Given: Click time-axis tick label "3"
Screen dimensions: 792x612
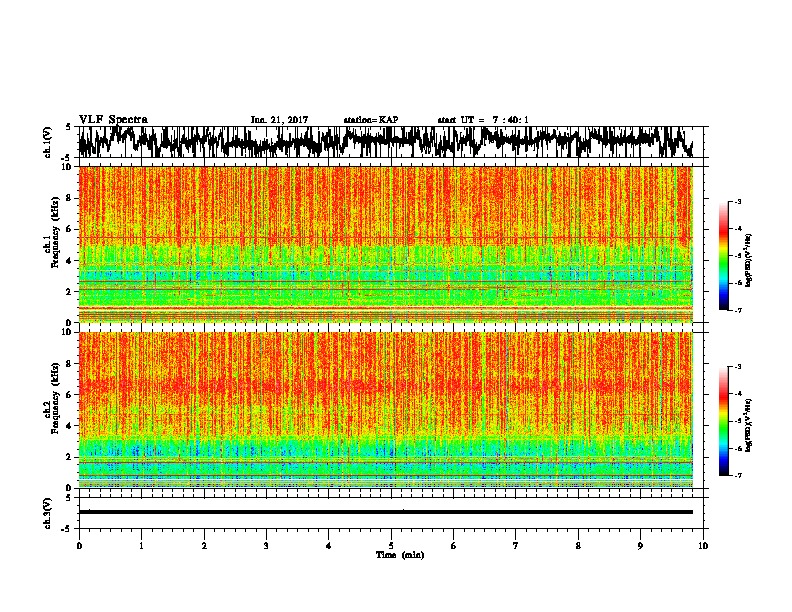Looking at the screenshot, I should [x=266, y=546].
